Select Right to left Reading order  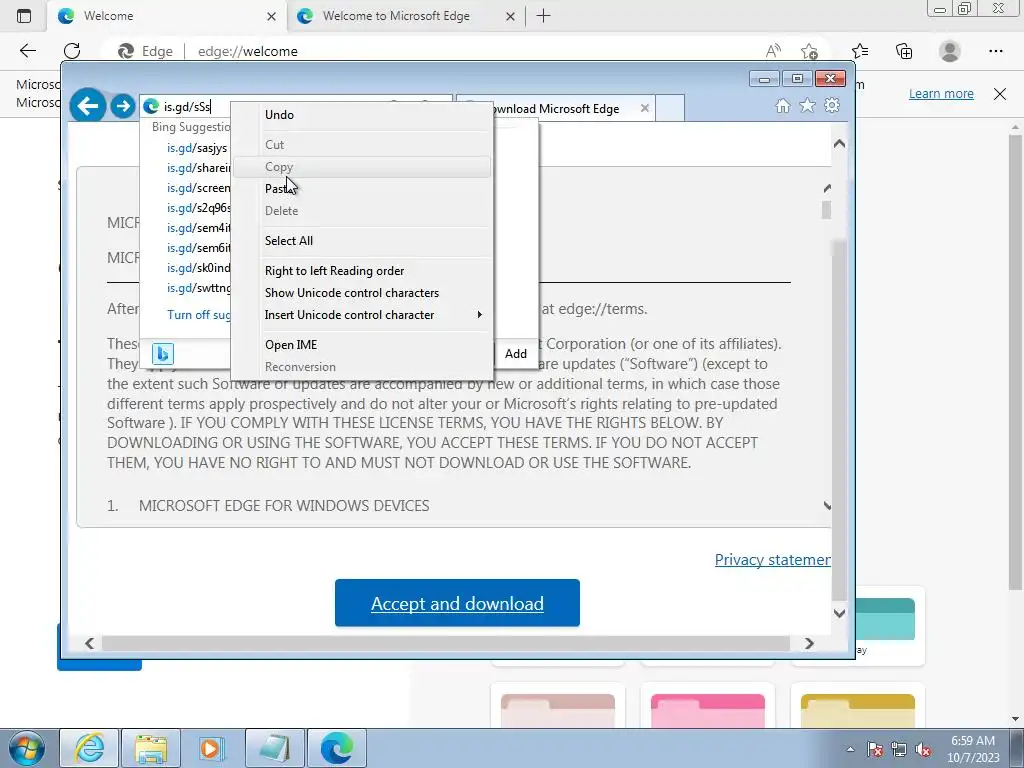coord(362,271)
